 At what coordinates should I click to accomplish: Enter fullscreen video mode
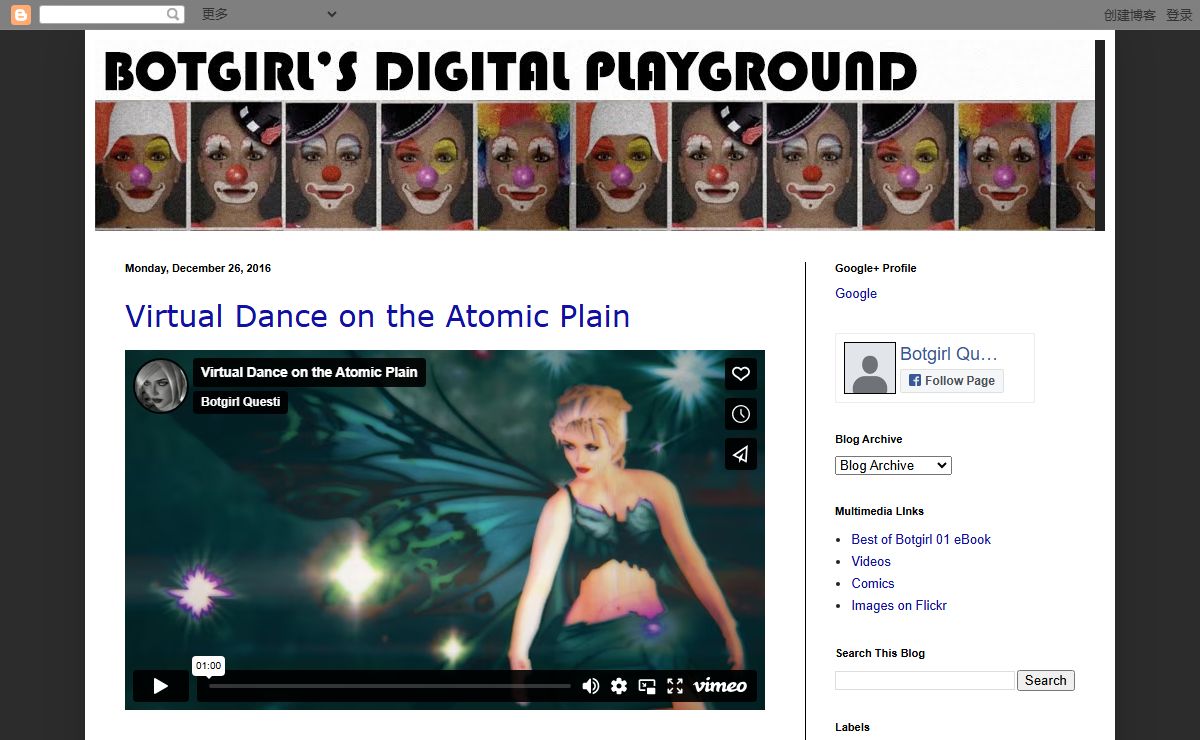(x=675, y=686)
